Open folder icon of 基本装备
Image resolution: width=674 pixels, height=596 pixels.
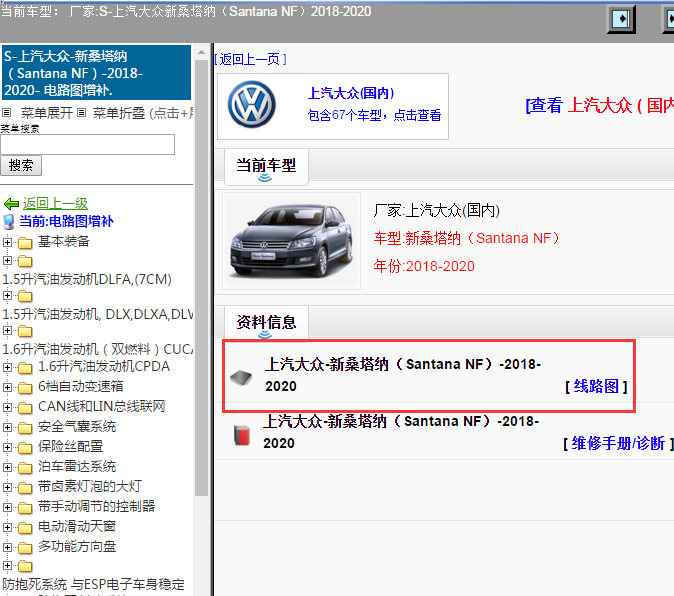[25, 243]
